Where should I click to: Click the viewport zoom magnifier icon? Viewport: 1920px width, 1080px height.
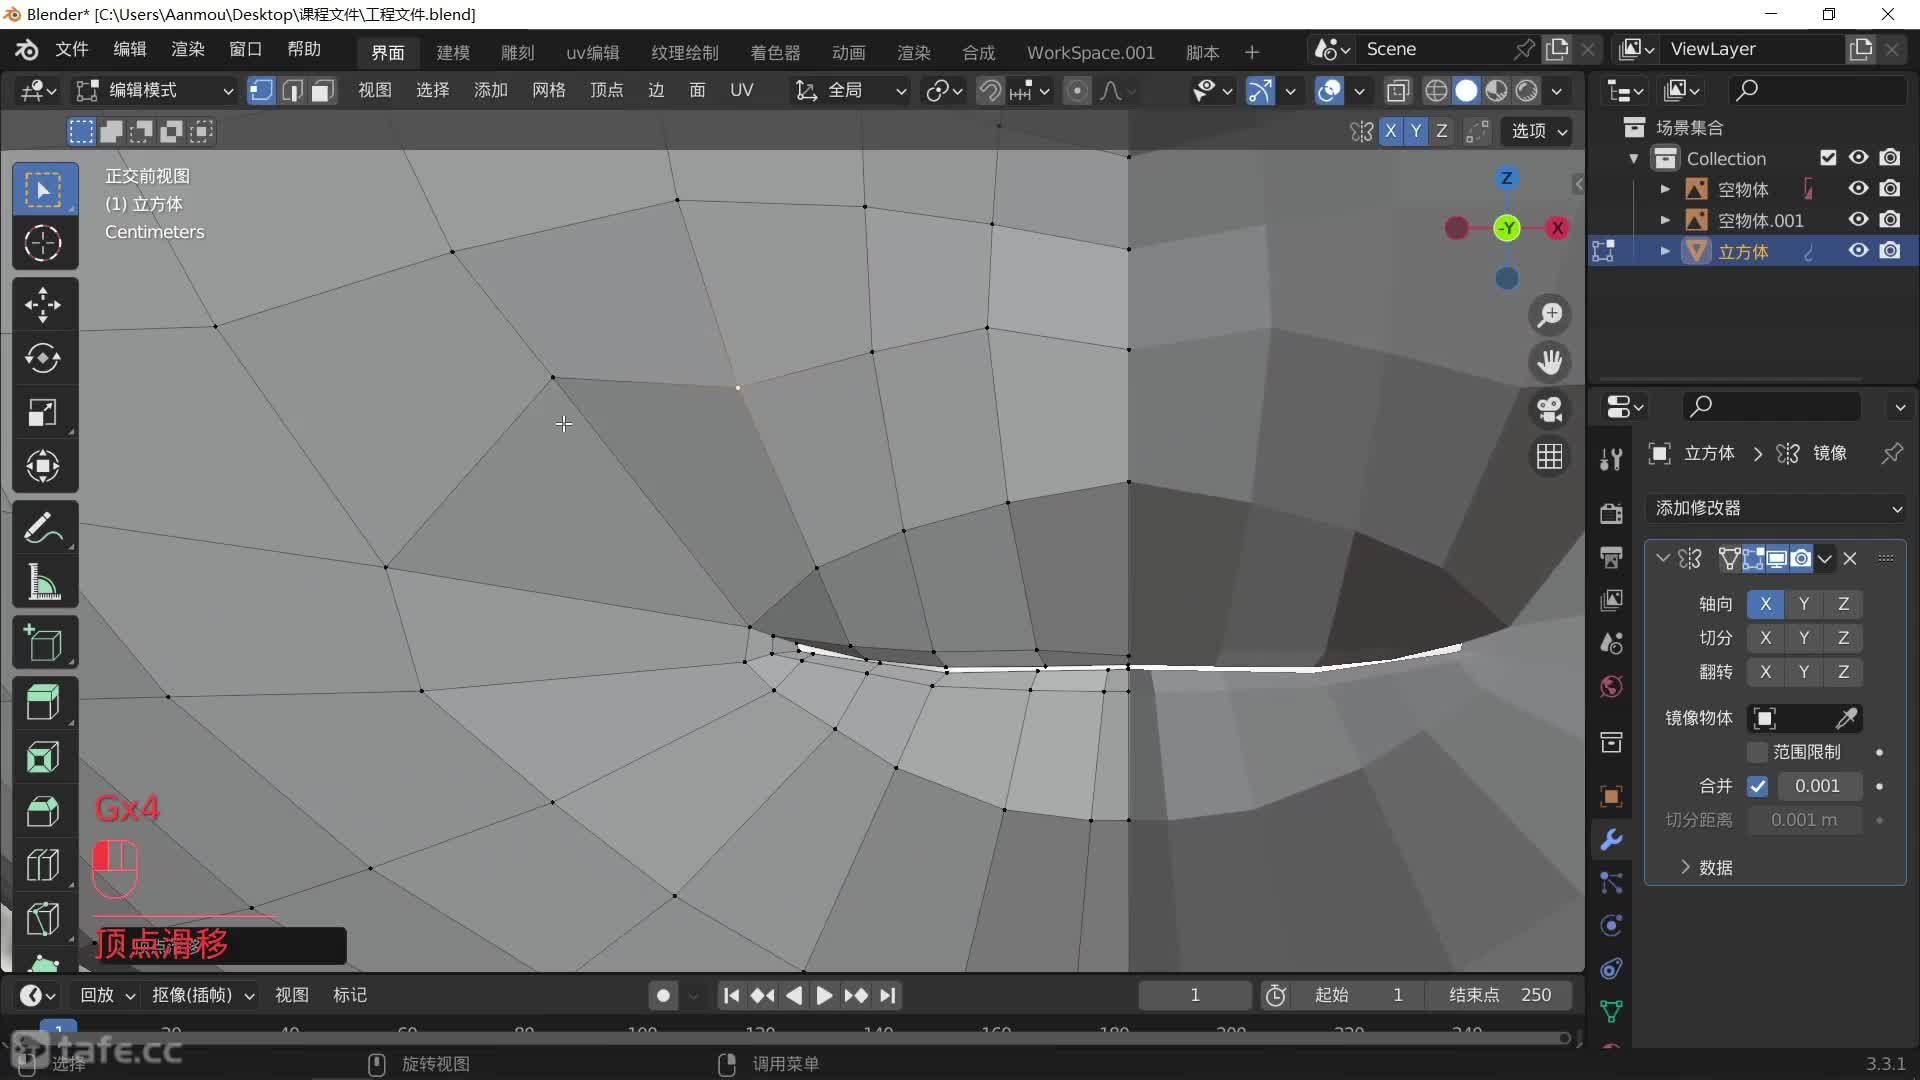coord(1550,315)
